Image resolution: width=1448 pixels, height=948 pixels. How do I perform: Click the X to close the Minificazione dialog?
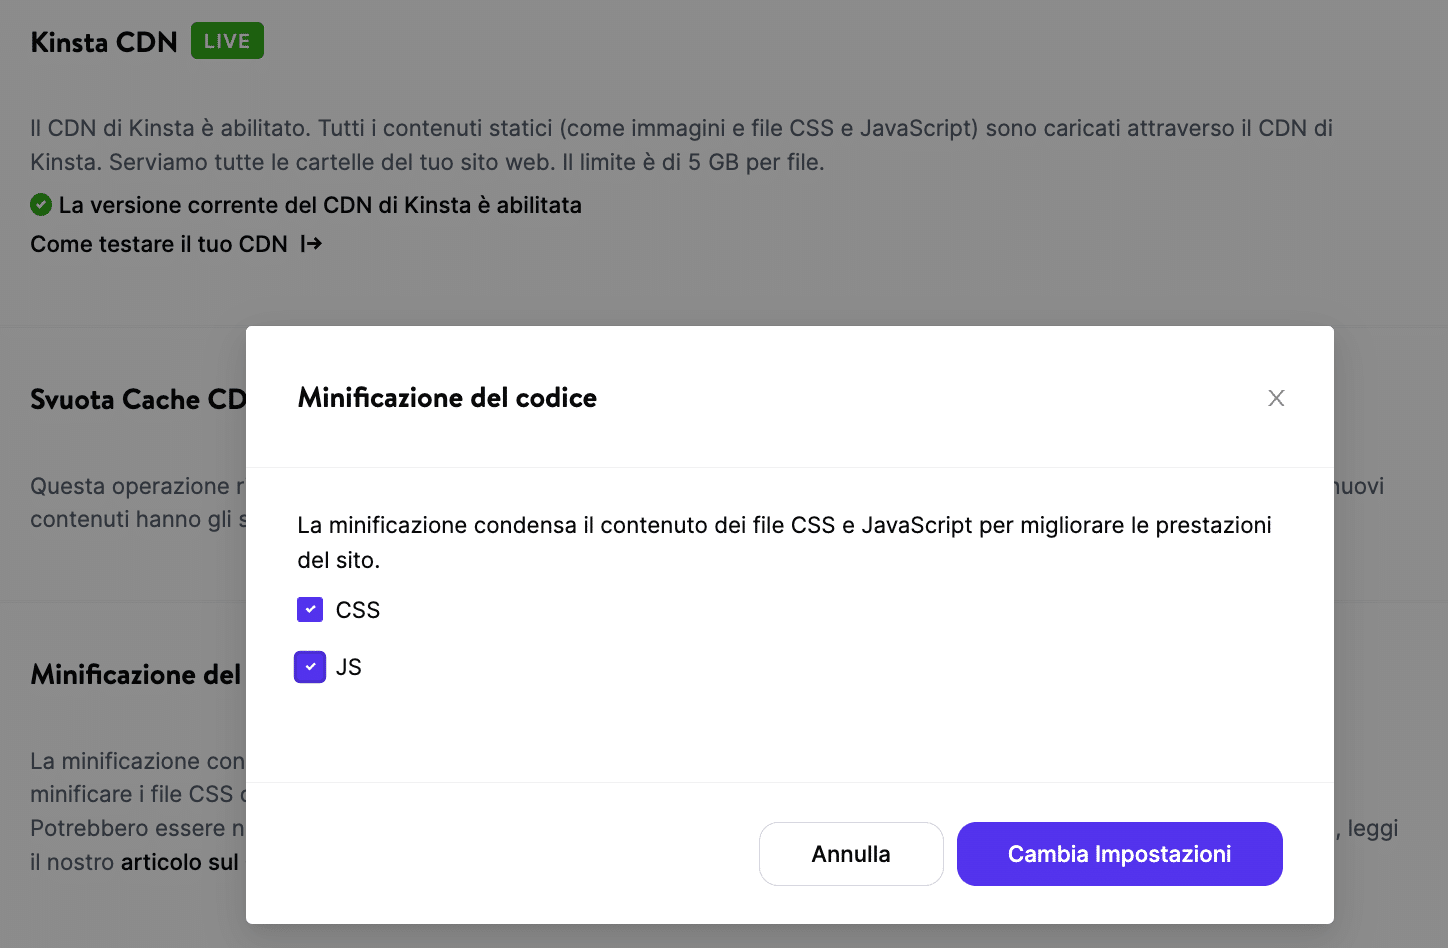point(1276,398)
